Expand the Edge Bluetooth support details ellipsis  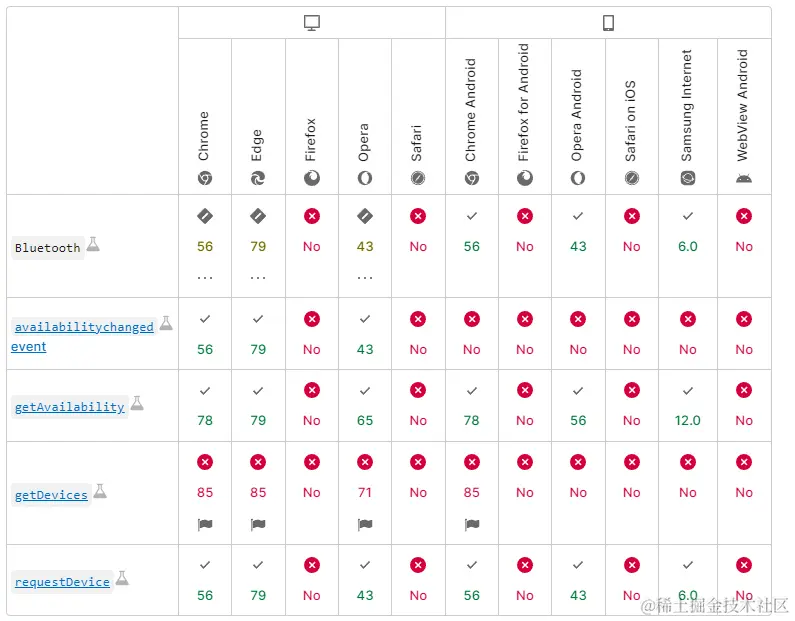coord(258,278)
